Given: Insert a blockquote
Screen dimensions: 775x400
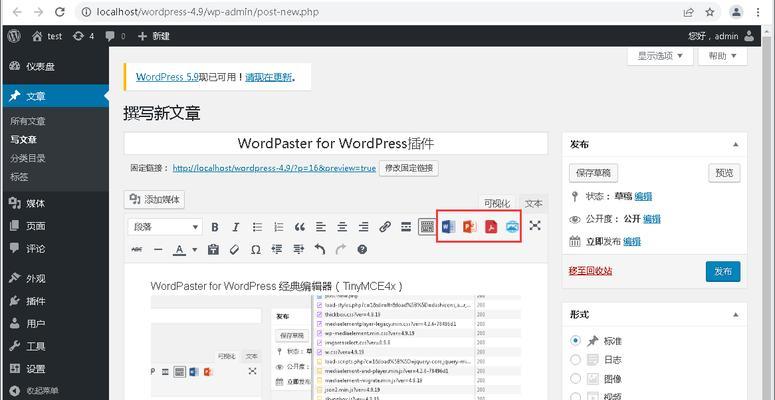Looking at the screenshot, I should pos(300,227).
